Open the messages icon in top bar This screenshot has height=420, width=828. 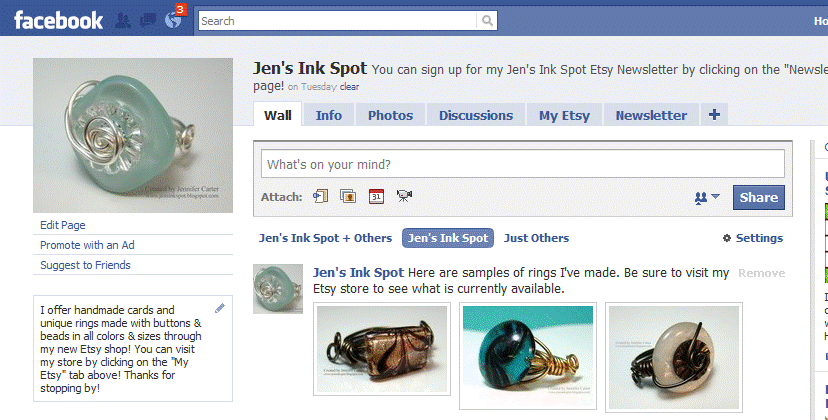(151, 20)
